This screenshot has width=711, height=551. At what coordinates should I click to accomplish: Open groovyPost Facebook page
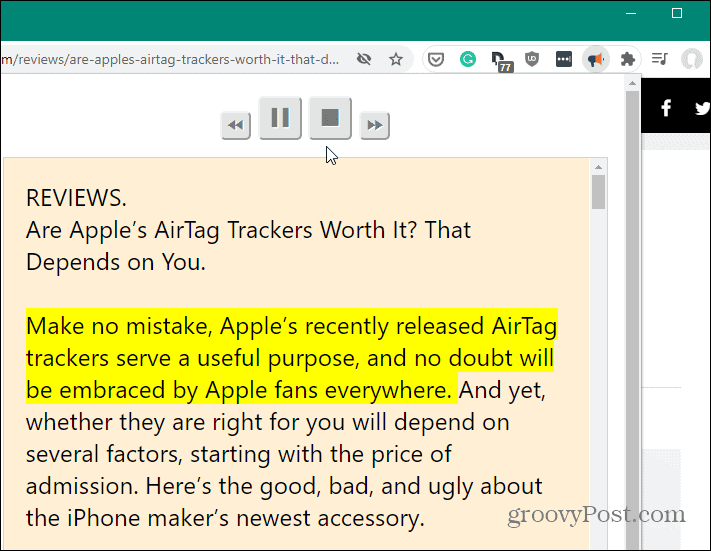point(666,108)
